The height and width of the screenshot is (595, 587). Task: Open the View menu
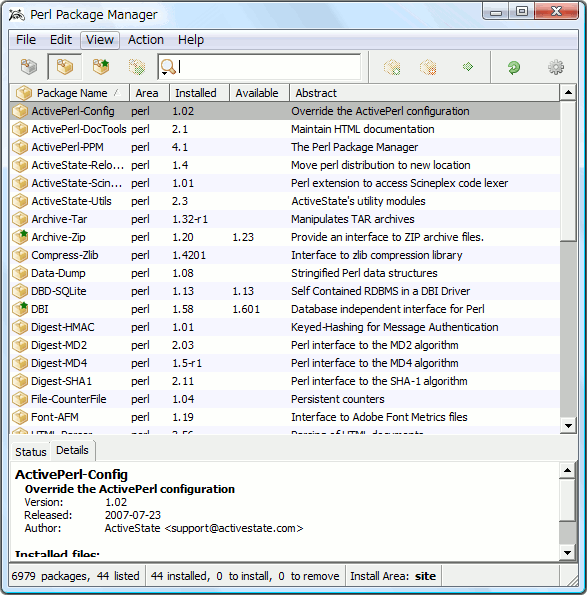pos(100,40)
